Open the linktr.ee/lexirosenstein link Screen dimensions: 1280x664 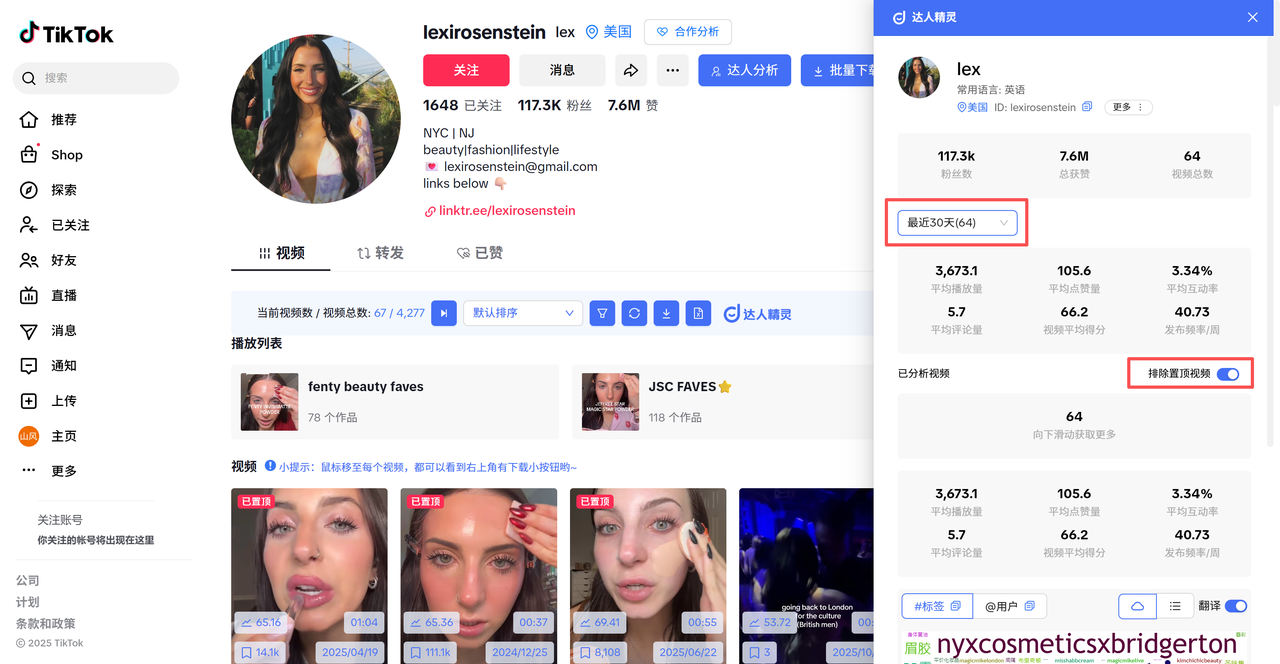pos(507,211)
